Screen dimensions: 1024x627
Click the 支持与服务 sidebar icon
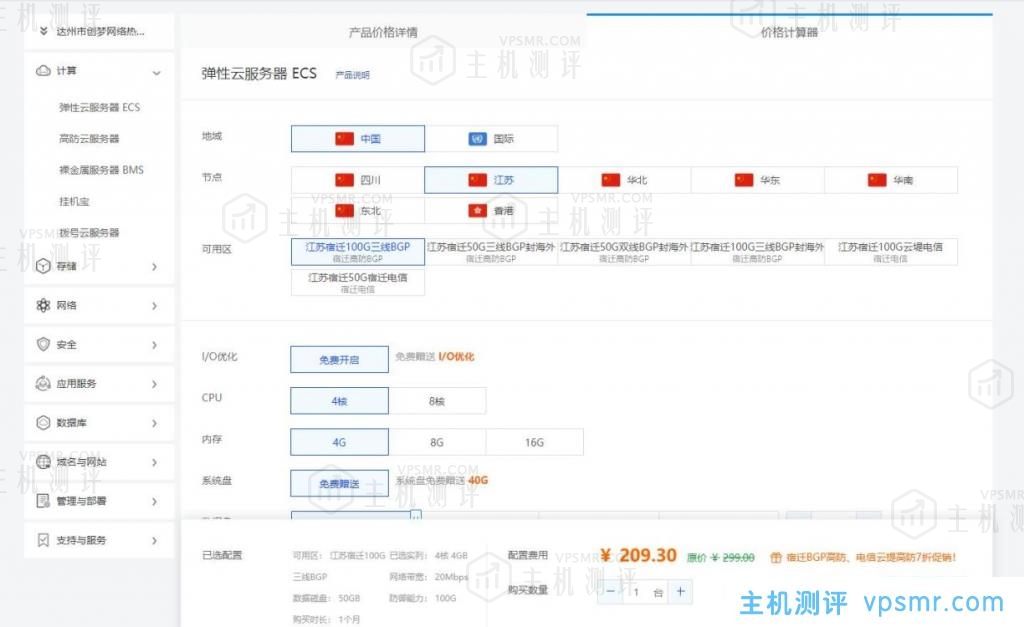tap(43, 540)
